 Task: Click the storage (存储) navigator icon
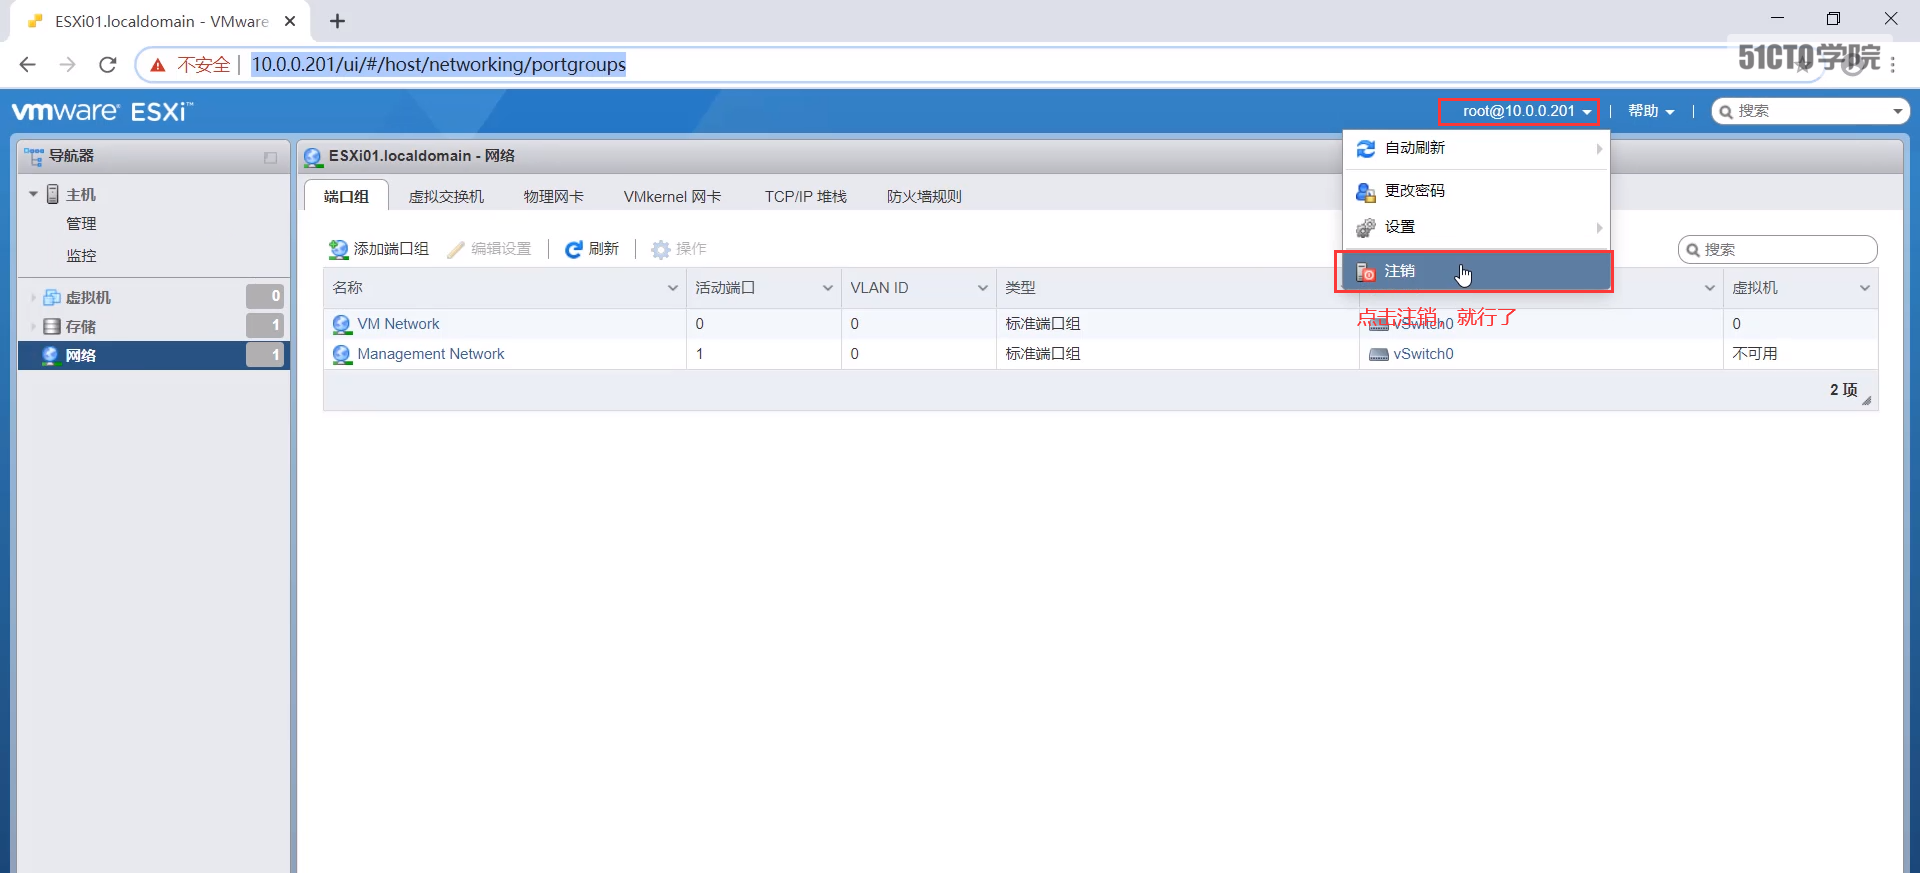(x=52, y=326)
